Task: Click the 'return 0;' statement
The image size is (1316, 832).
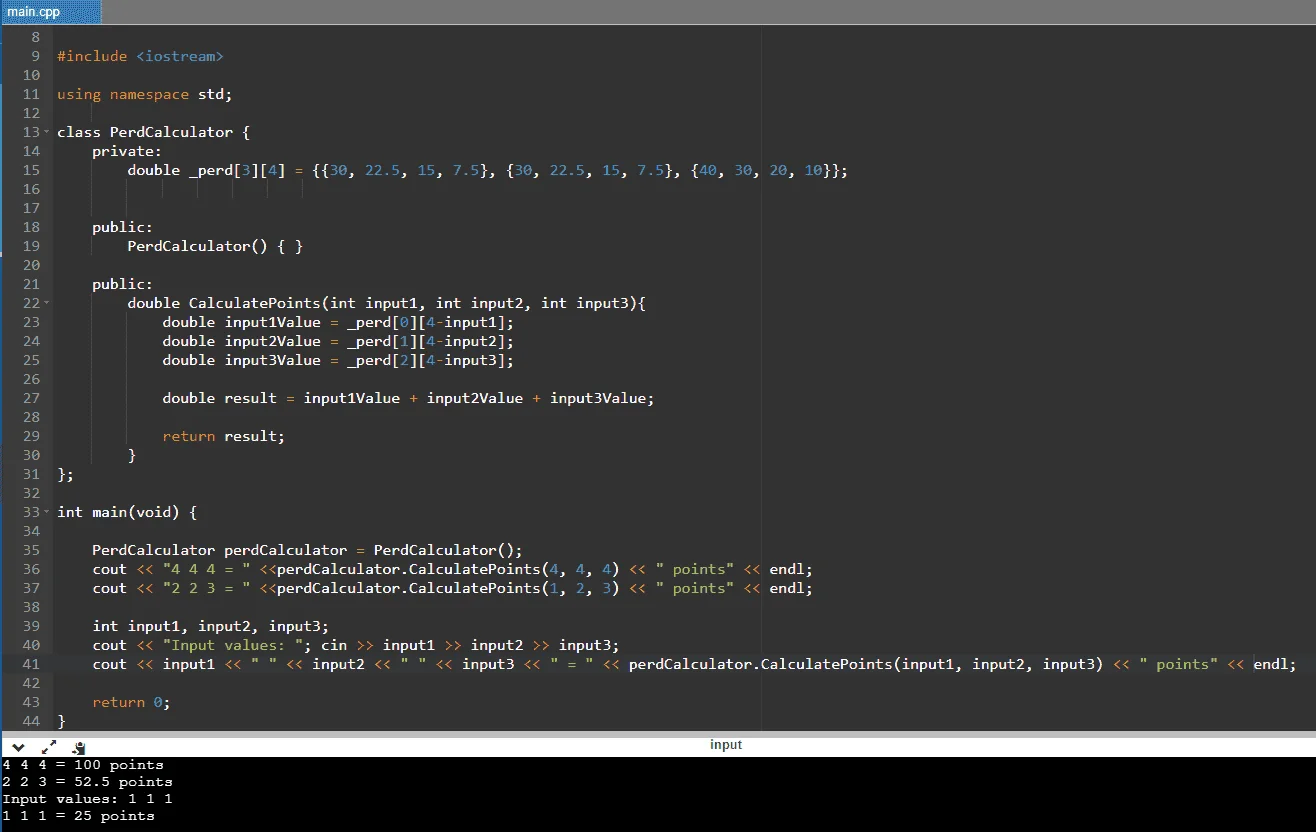Action: coord(131,703)
